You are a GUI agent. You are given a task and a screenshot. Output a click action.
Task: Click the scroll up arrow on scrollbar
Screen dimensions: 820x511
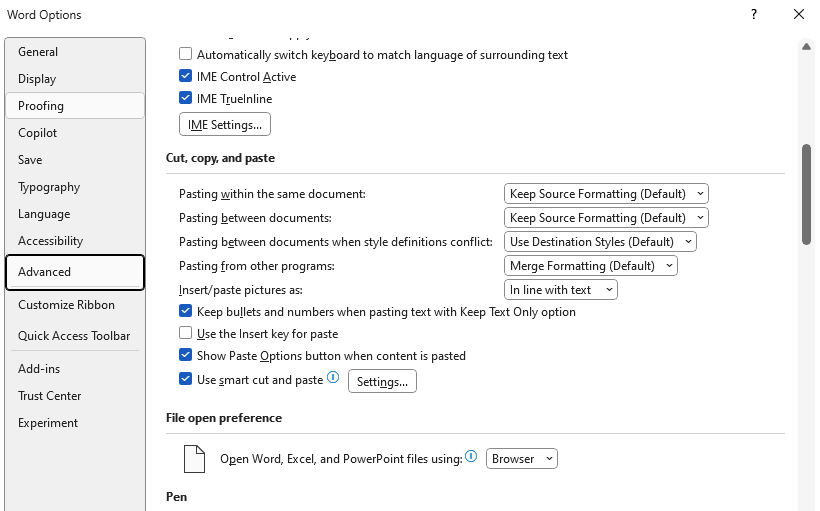[x=806, y=47]
